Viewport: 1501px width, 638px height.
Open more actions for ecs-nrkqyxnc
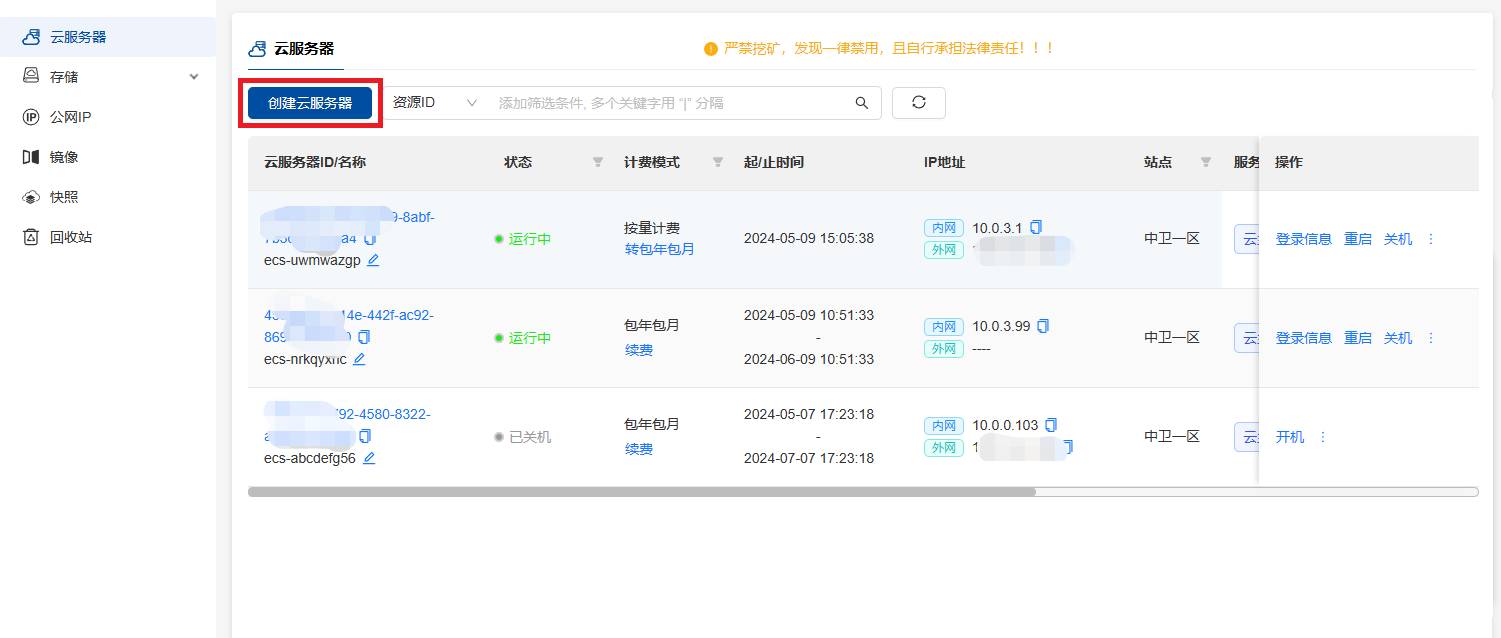[x=1431, y=339]
